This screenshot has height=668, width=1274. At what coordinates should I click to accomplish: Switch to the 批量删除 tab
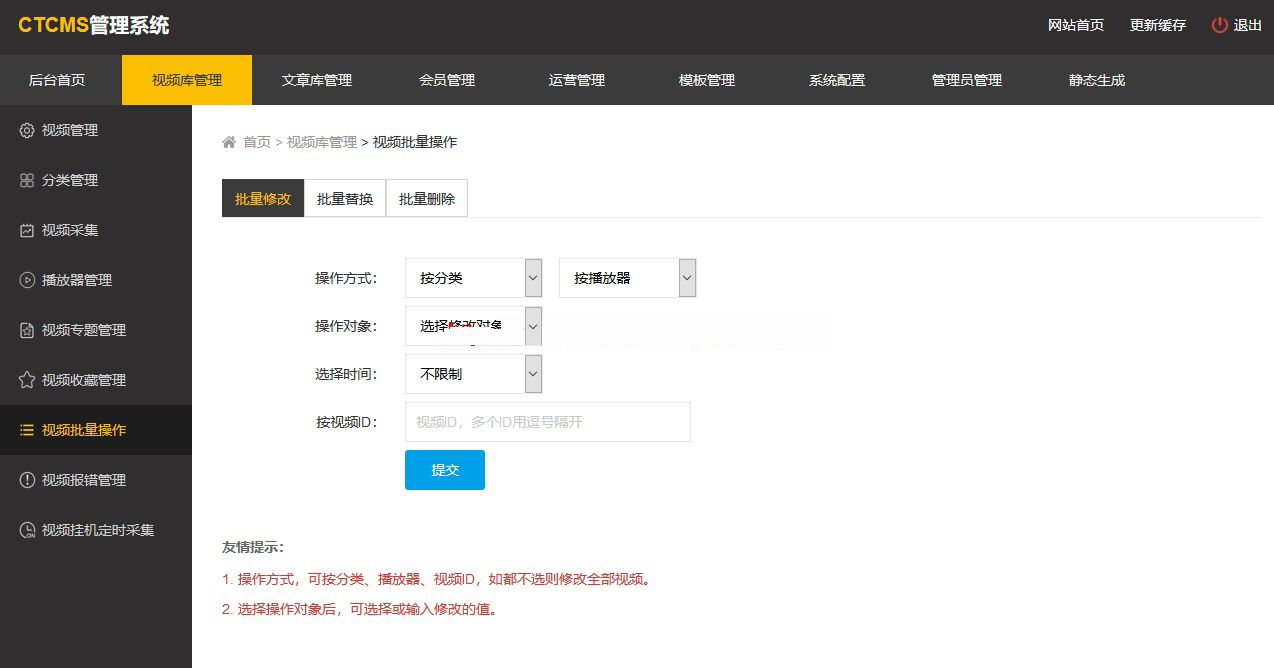pyautogui.click(x=427, y=199)
